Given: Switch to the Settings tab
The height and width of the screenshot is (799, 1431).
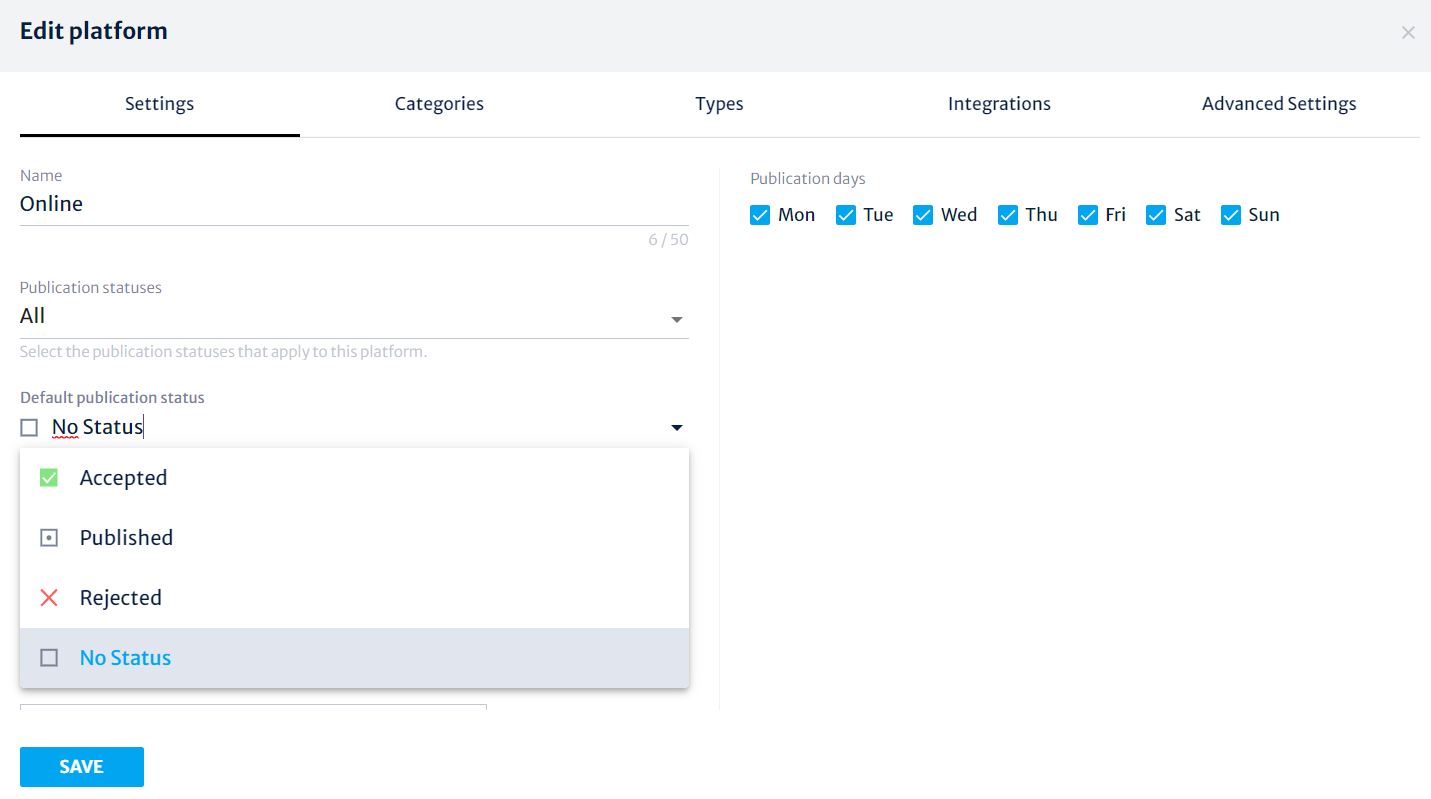Looking at the screenshot, I should click(160, 104).
